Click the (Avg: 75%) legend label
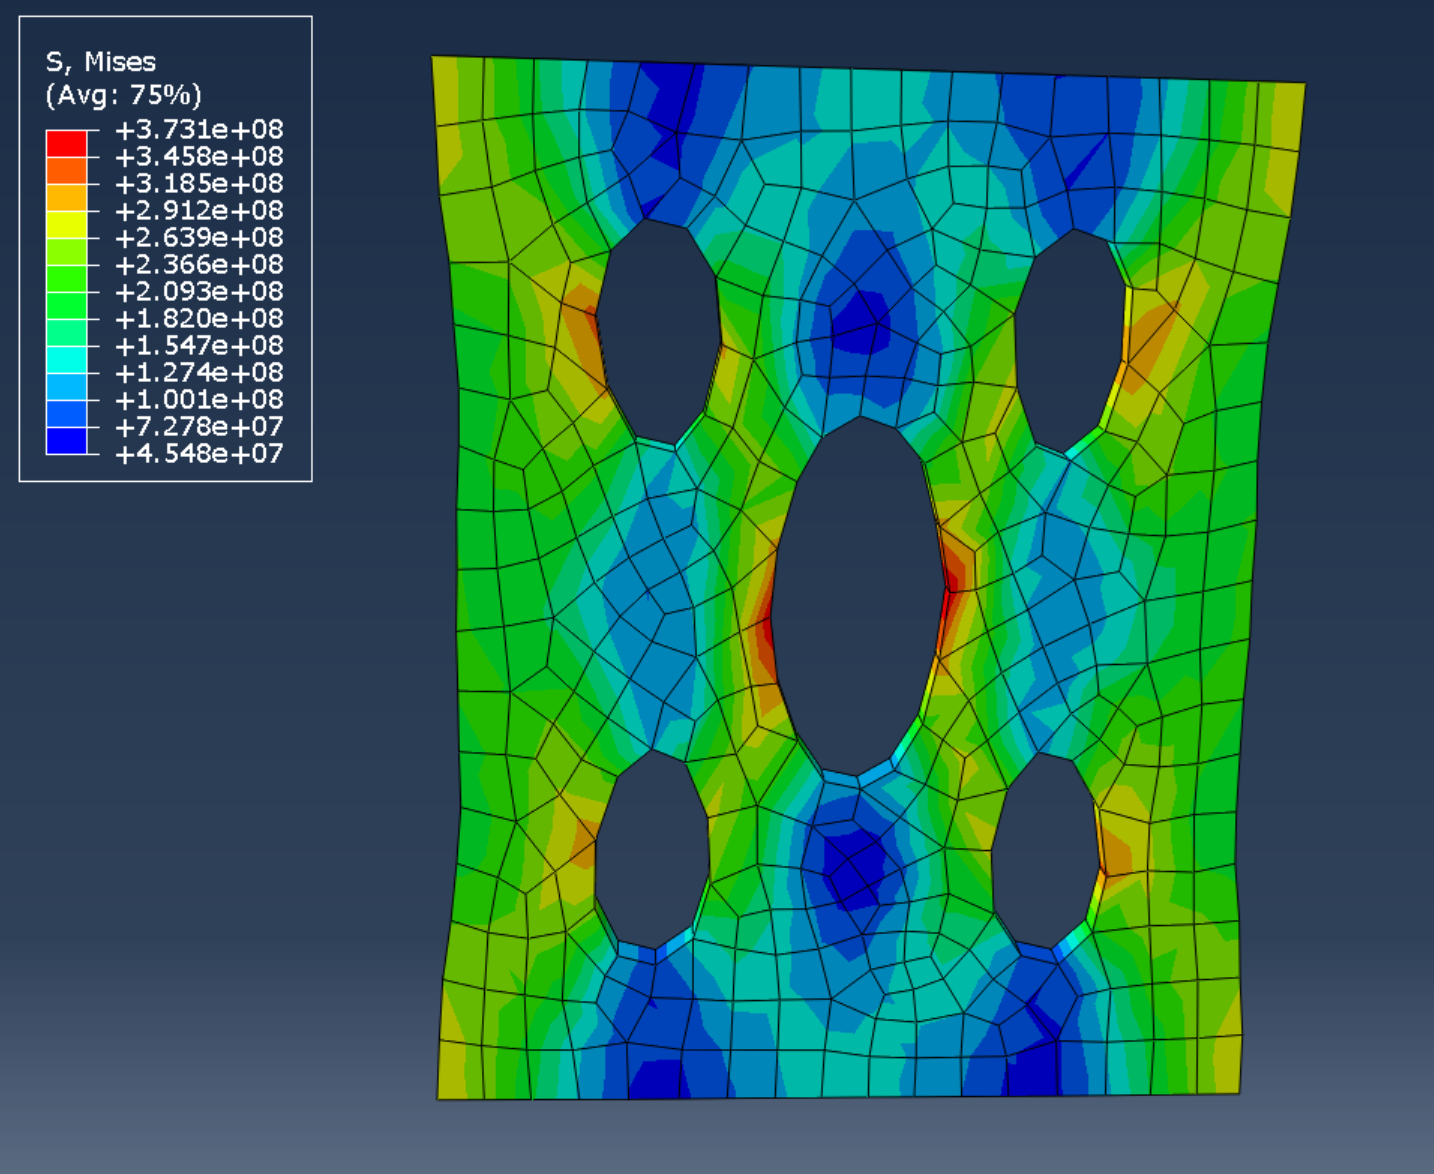This screenshot has height=1174, width=1434. pos(123,95)
